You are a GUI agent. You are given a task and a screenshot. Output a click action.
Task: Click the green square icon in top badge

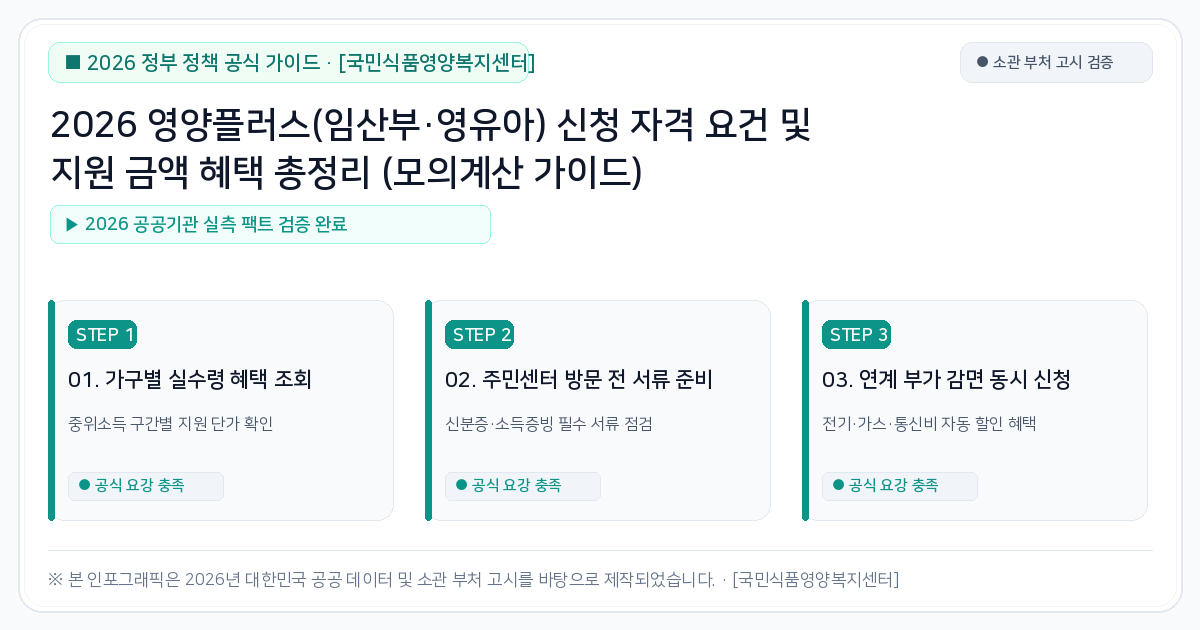72,62
